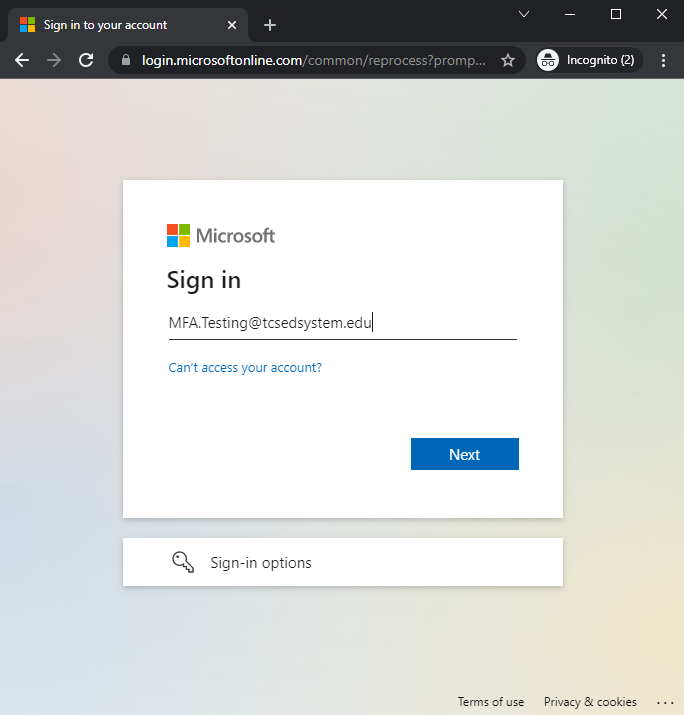Screen dimensions: 684x715
Task: Select the 'Sign in to your account' tab
Action: click(x=128, y=25)
